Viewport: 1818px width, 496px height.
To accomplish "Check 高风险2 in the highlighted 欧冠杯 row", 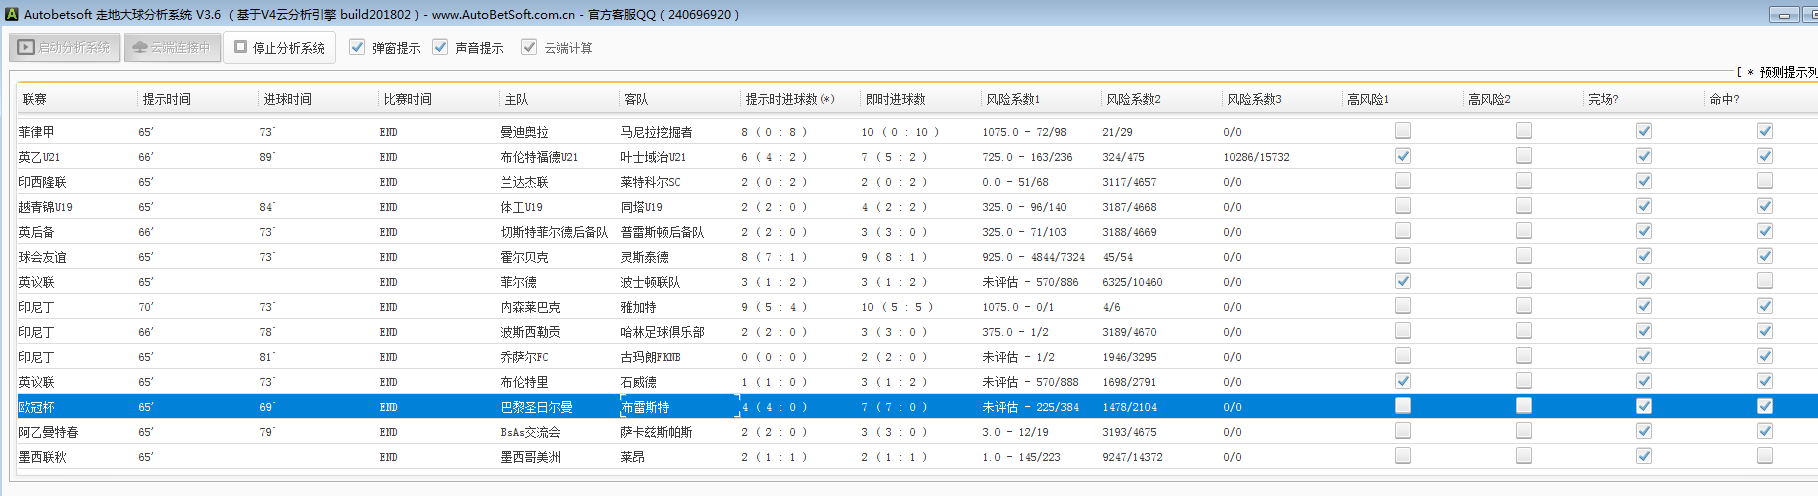I will pos(1523,406).
